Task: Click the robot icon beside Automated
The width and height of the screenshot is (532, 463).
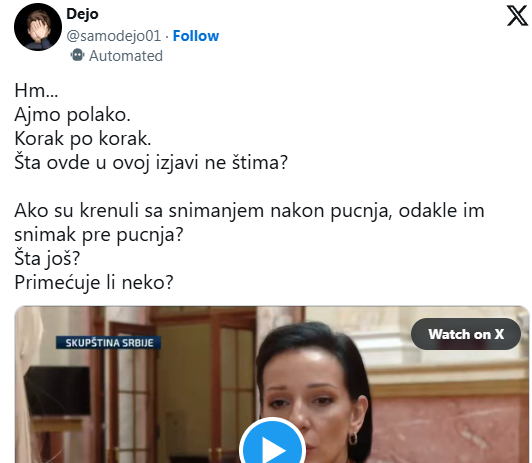Action: pos(77,55)
